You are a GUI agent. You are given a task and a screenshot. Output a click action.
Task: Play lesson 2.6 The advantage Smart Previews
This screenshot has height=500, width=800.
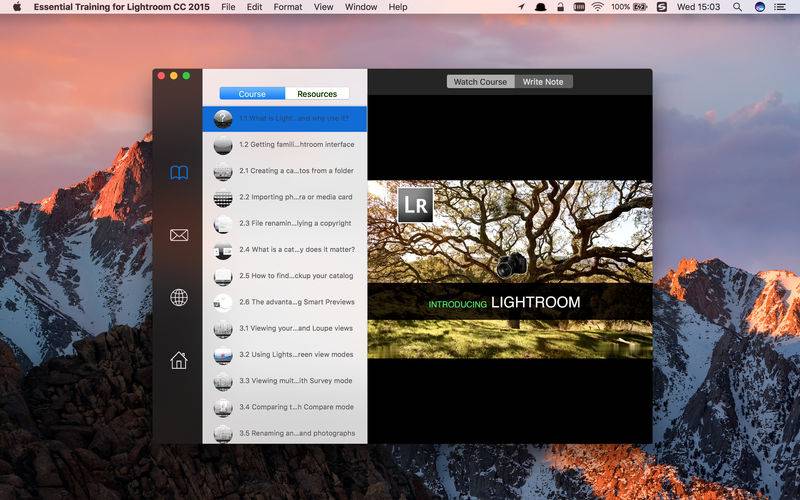285,302
